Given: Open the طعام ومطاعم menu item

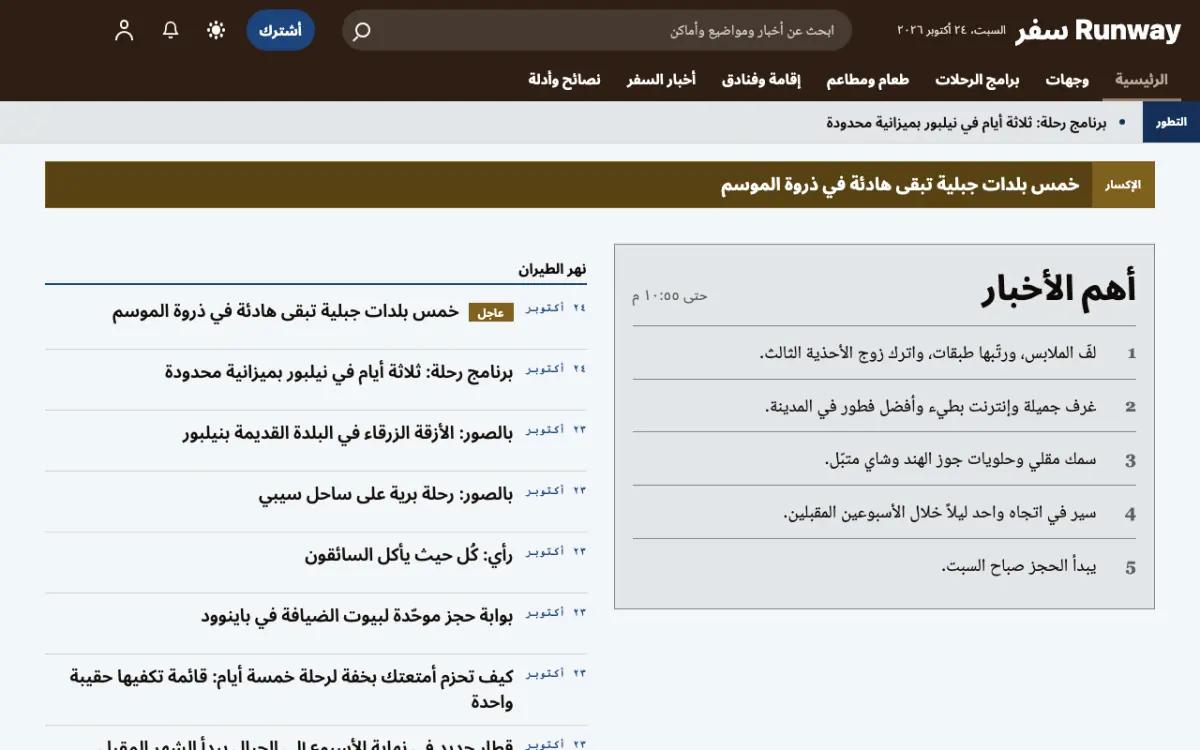Looking at the screenshot, I should 868,80.
